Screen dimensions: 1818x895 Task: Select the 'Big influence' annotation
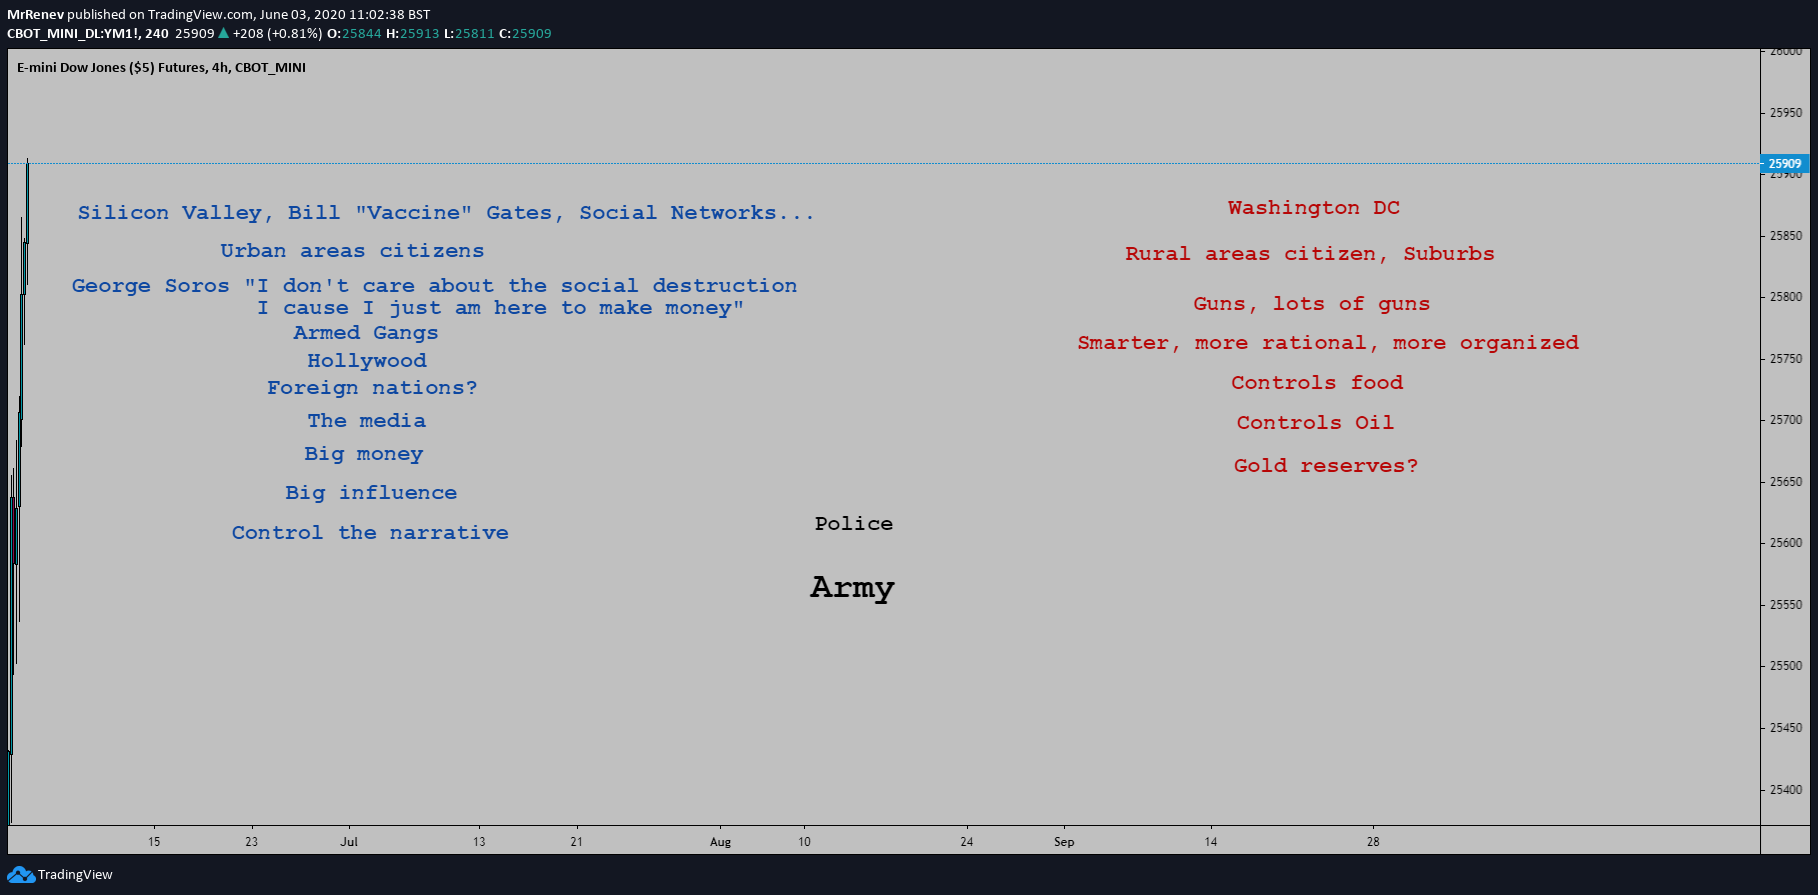(x=371, y=493)
